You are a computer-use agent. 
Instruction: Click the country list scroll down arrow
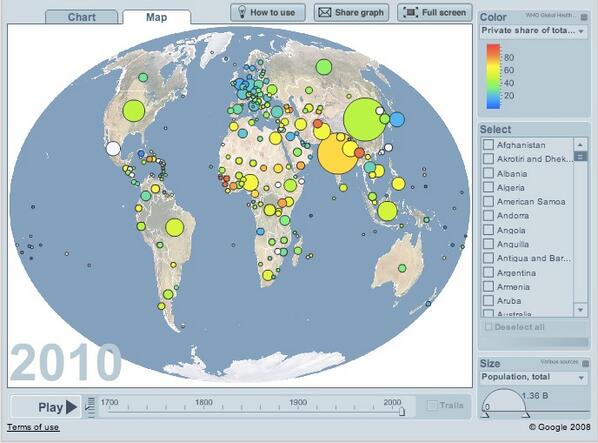[x=580, y=310]
